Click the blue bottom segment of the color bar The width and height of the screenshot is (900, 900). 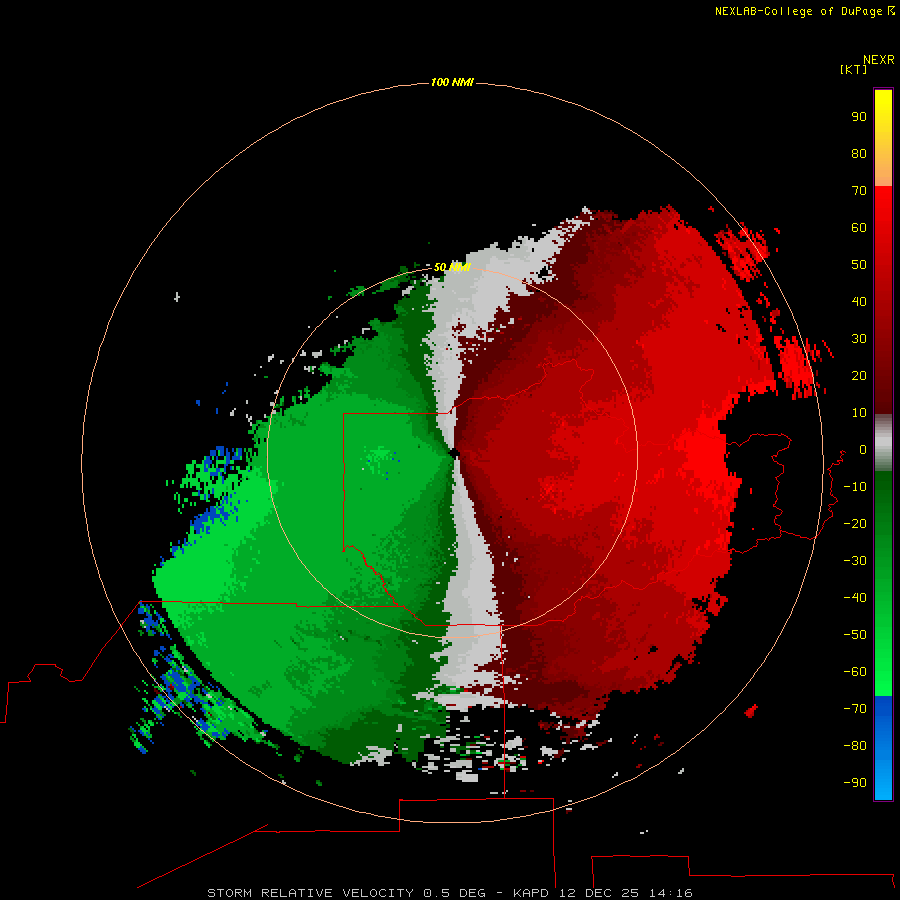883,747
